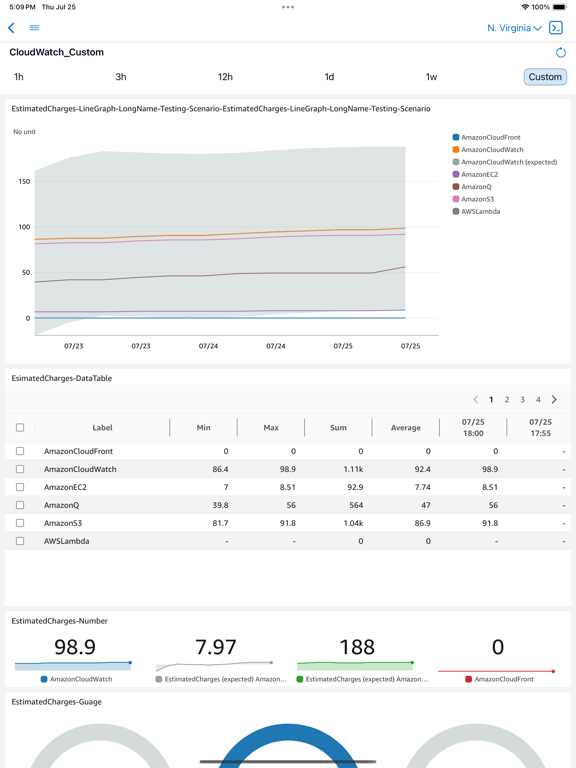Select the AmazonEC2 label in data table
The width and height of the screenshot is (576, 768).
coord(65,487)
